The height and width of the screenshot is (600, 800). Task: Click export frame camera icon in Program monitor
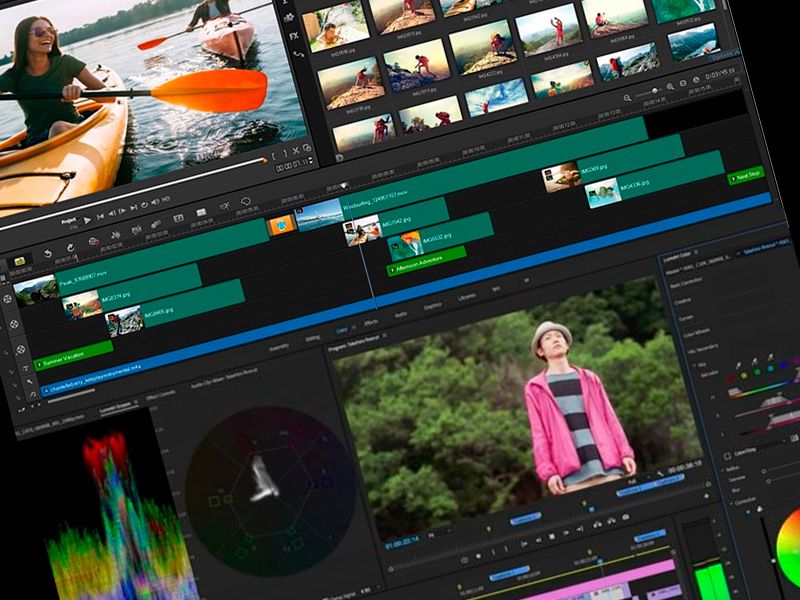click(626, 518)
